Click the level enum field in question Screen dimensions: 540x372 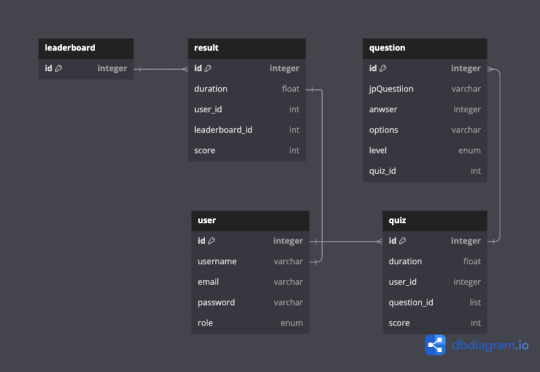pos(425,151)
